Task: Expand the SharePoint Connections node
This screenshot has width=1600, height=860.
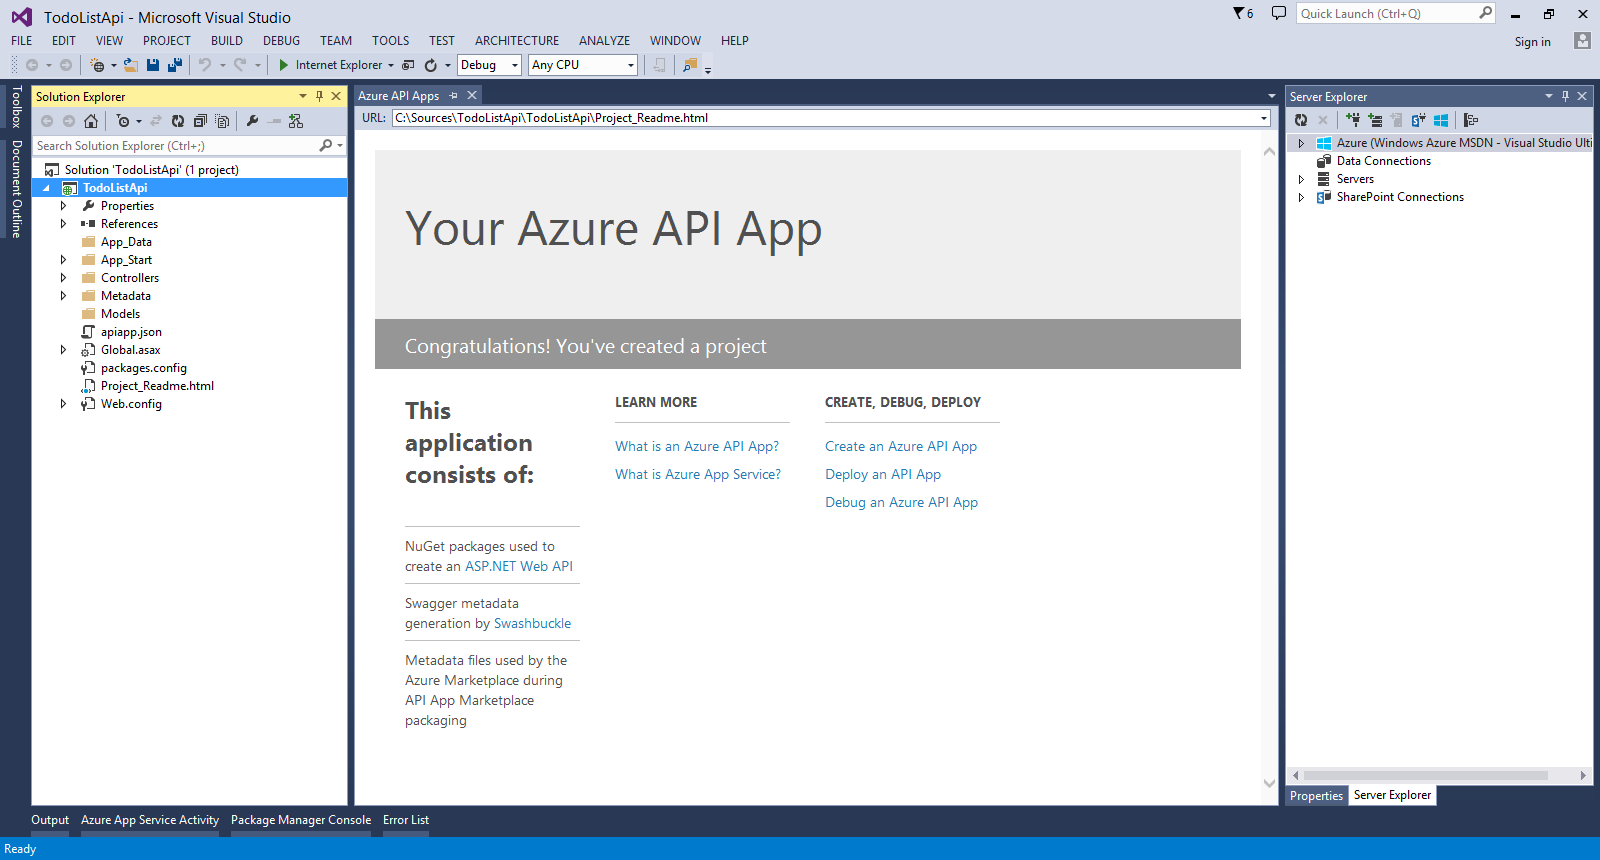Action: (x=1301, y=197)
